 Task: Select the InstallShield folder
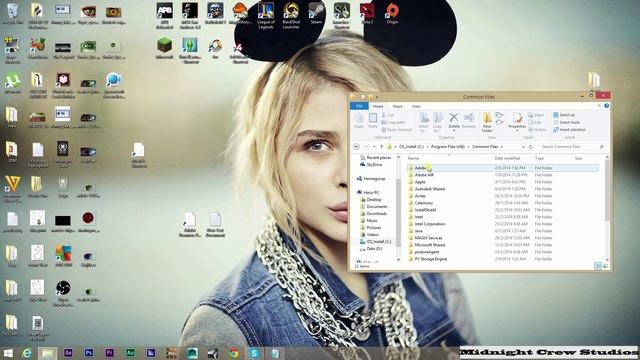click(x=425, y=210)
